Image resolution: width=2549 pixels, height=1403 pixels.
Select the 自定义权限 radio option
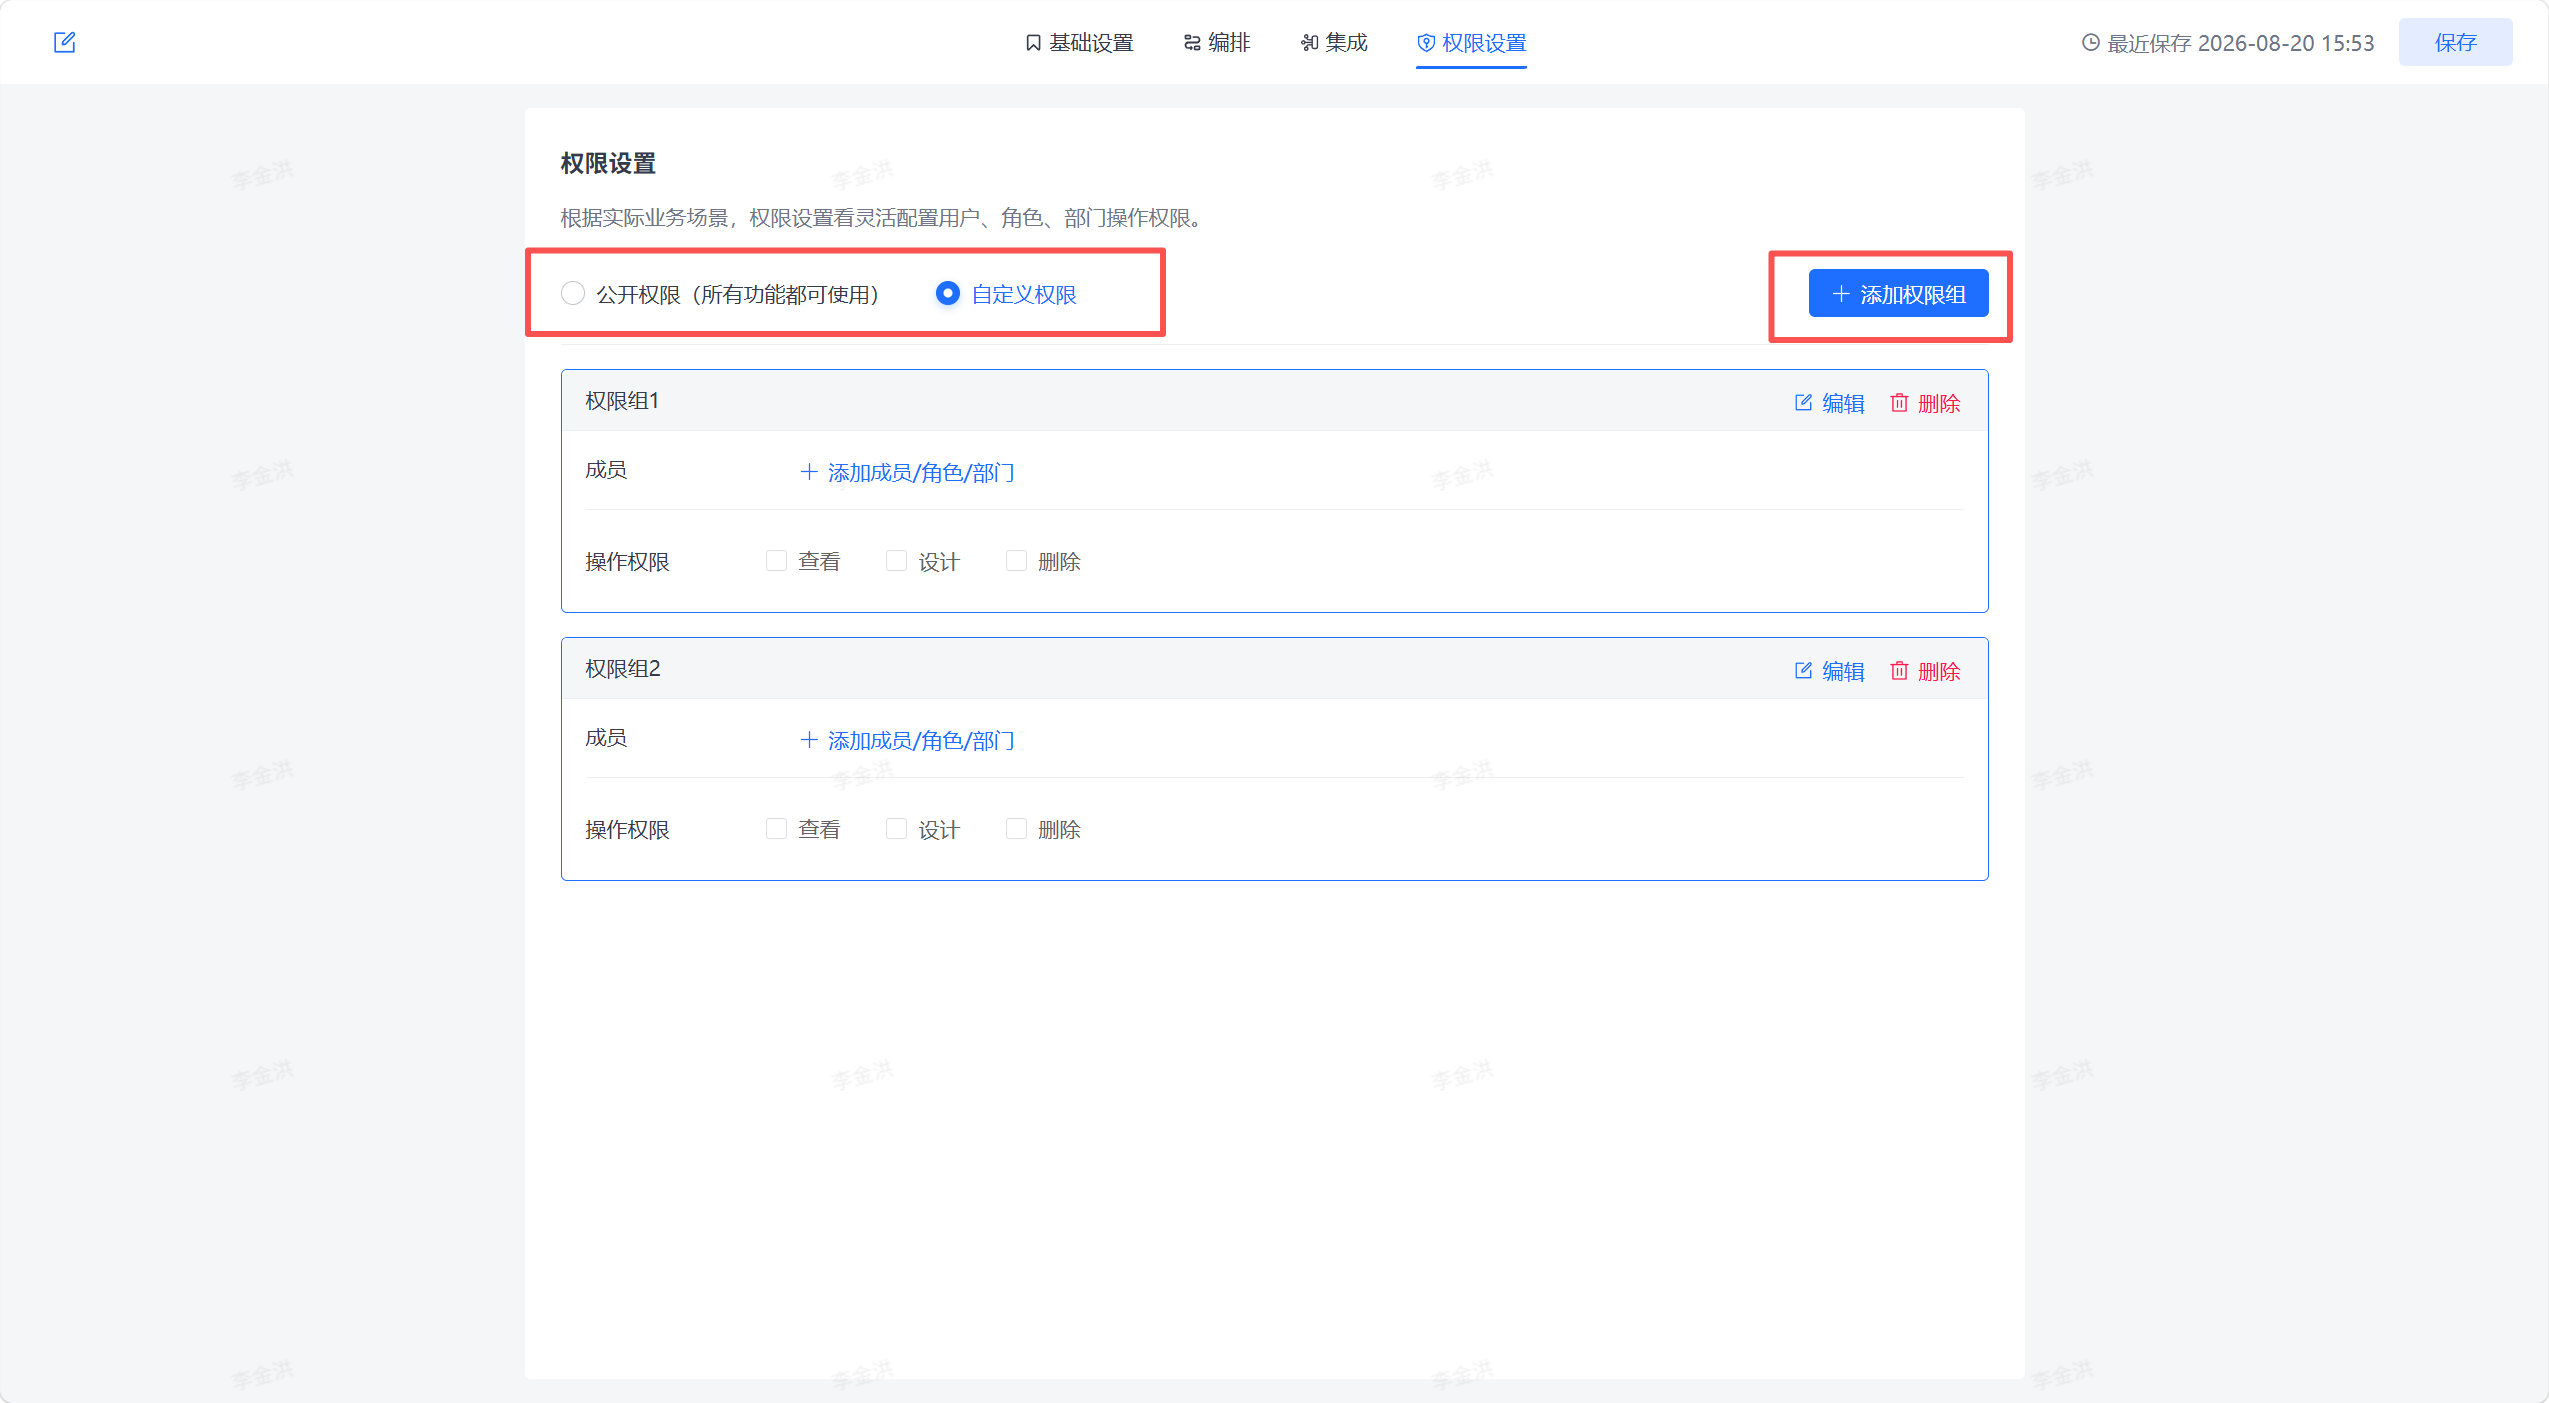(x=948, y=294)
